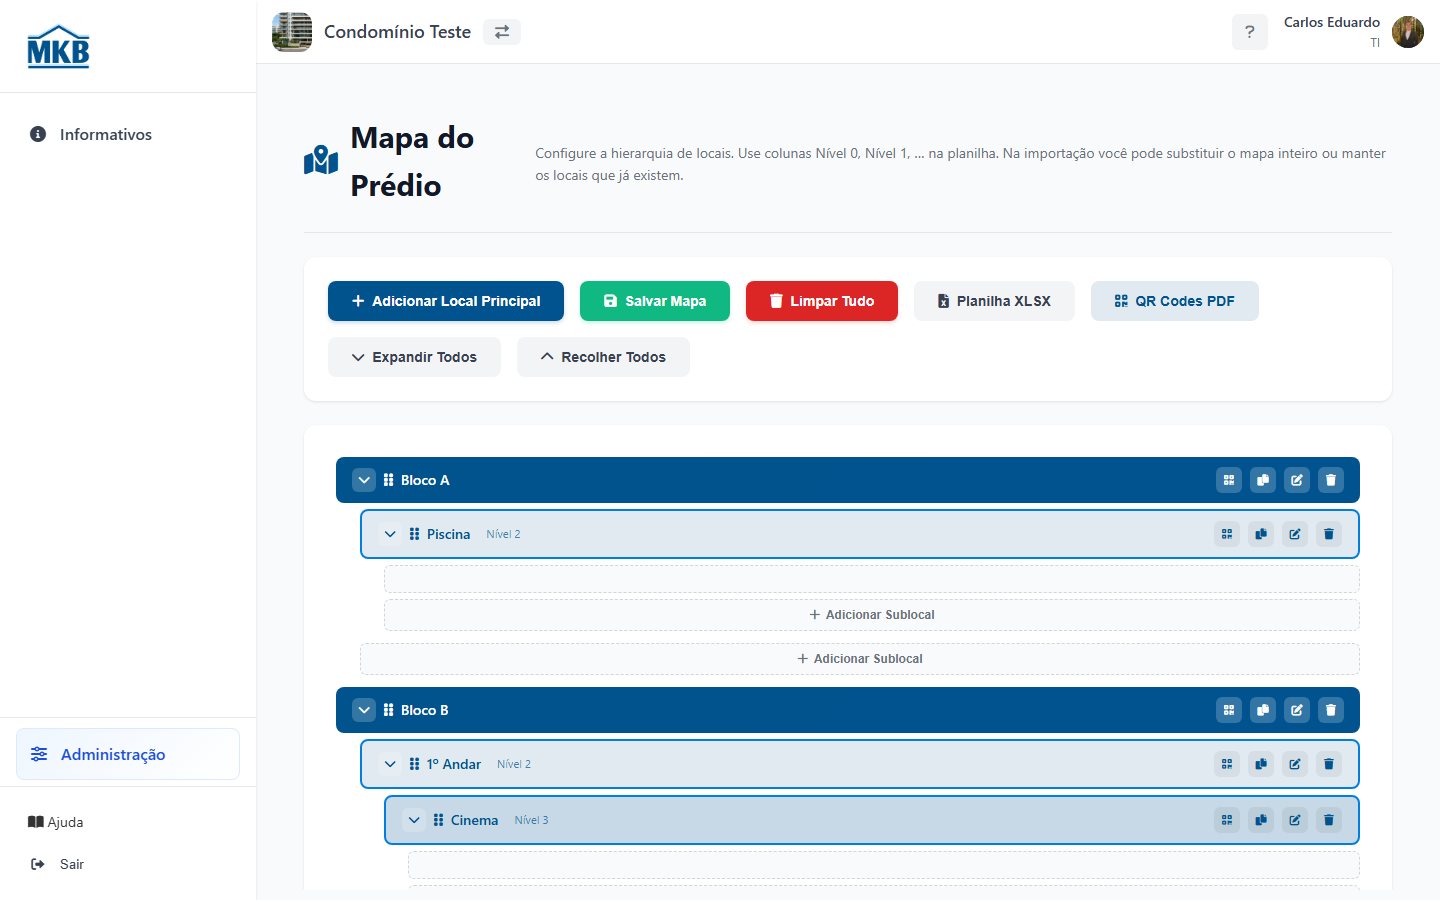Open Carlos Eduardo's profile avatar
This screenshot has height=900, width=1440.
coord(1408,32)
